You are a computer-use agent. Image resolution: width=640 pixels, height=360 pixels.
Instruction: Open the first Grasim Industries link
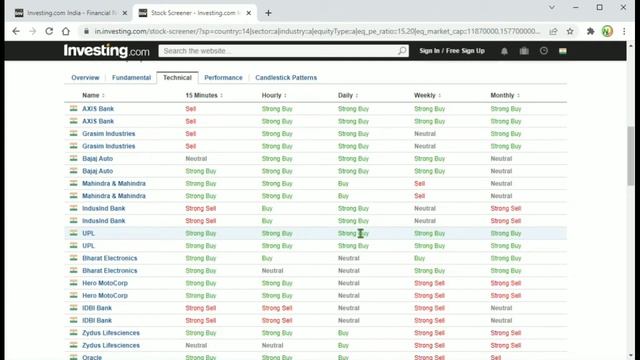pyautogui.click(x=109, y=134)
